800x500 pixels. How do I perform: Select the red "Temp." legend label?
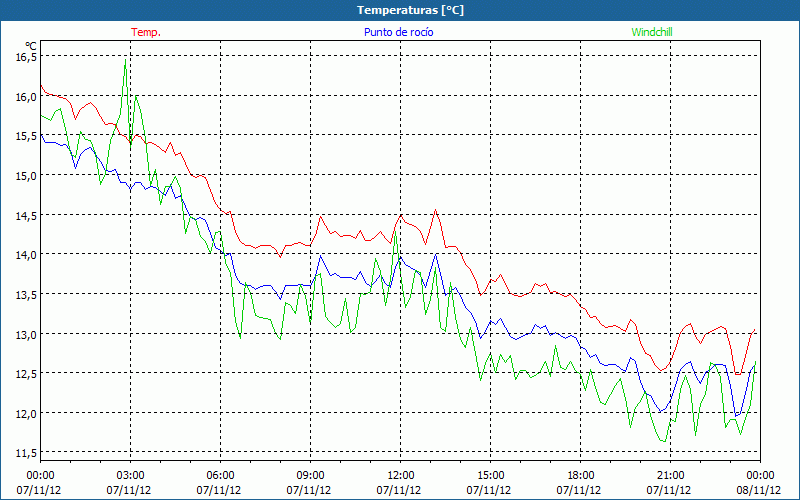[146, 32]
